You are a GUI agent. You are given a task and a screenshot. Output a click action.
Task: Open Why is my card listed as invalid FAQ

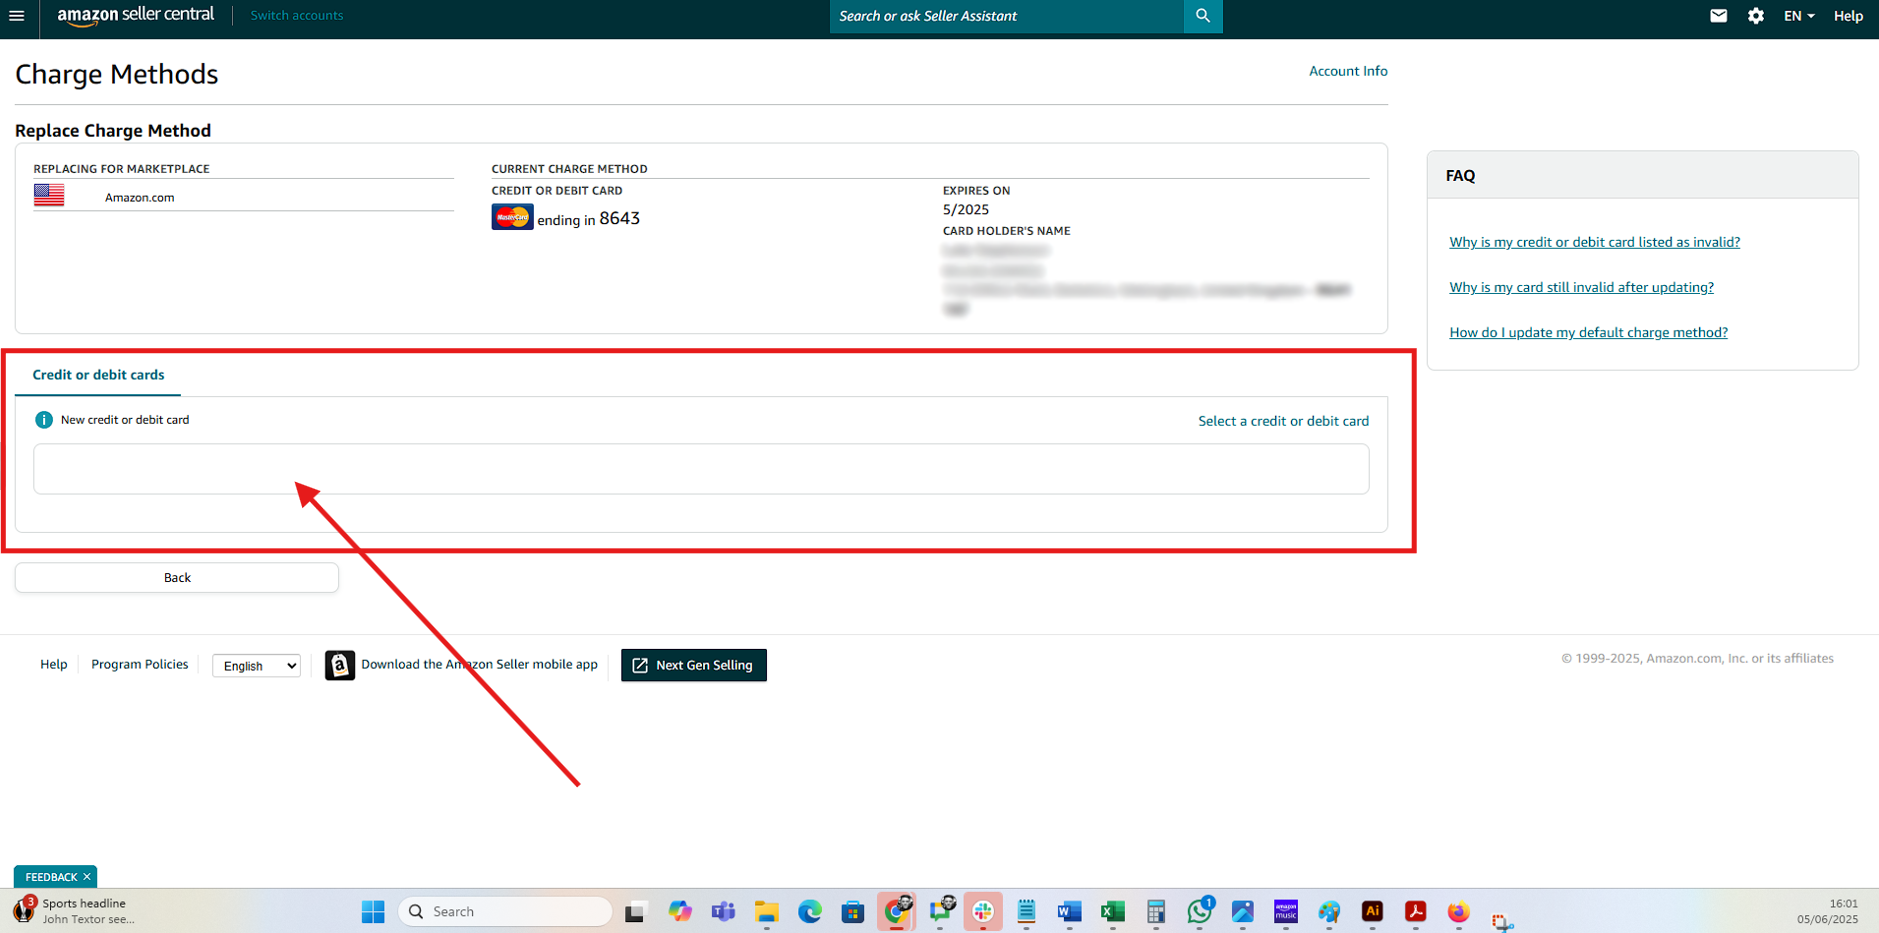(1594, 242)
